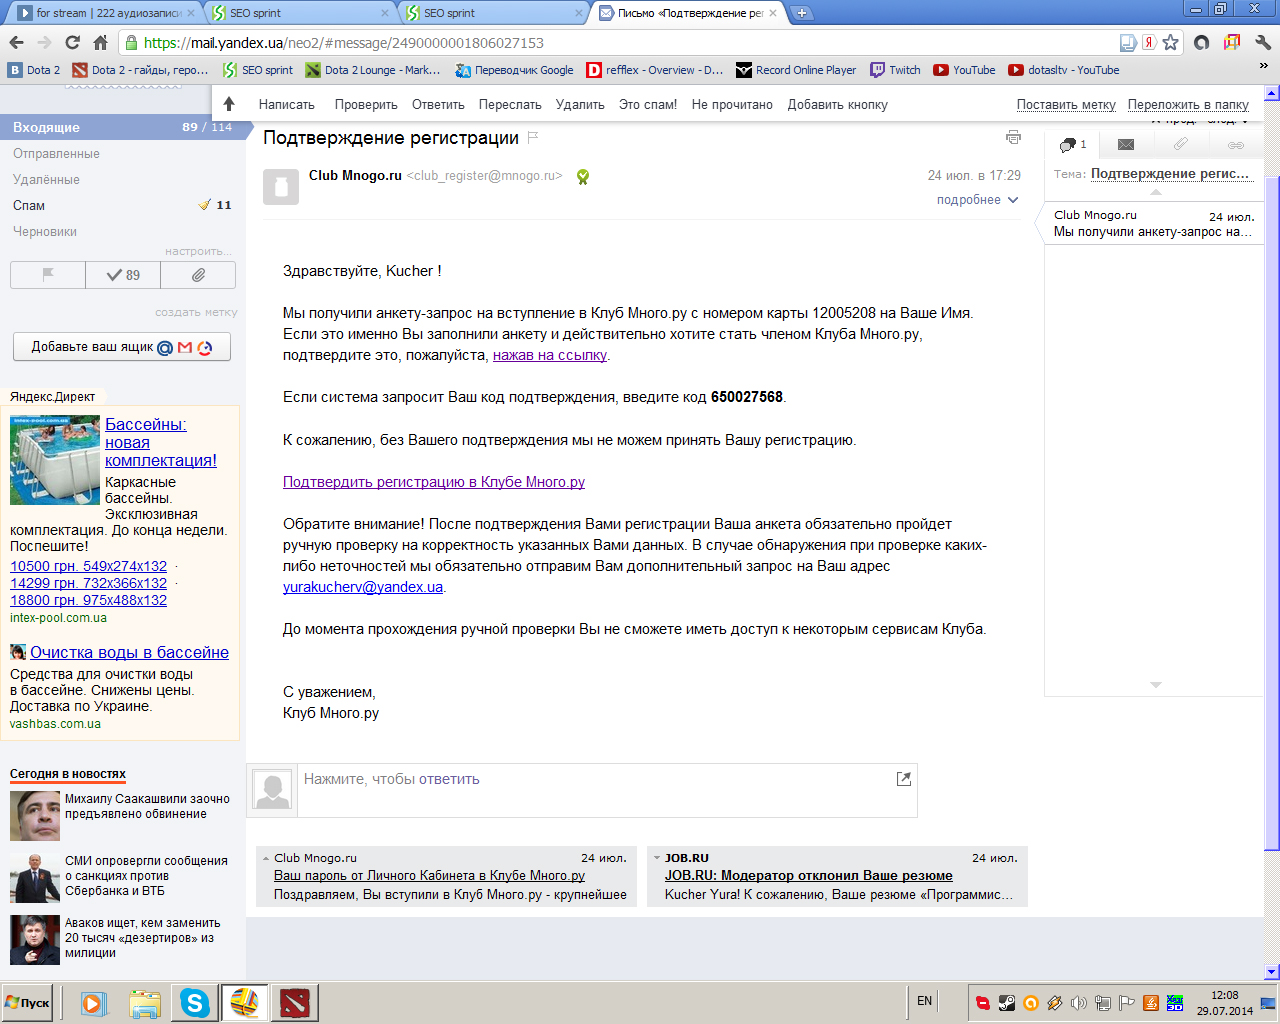Expand reply box with the arrow icon
This screenshot has width=1280, height=1024.
click(x=904, y=779)
